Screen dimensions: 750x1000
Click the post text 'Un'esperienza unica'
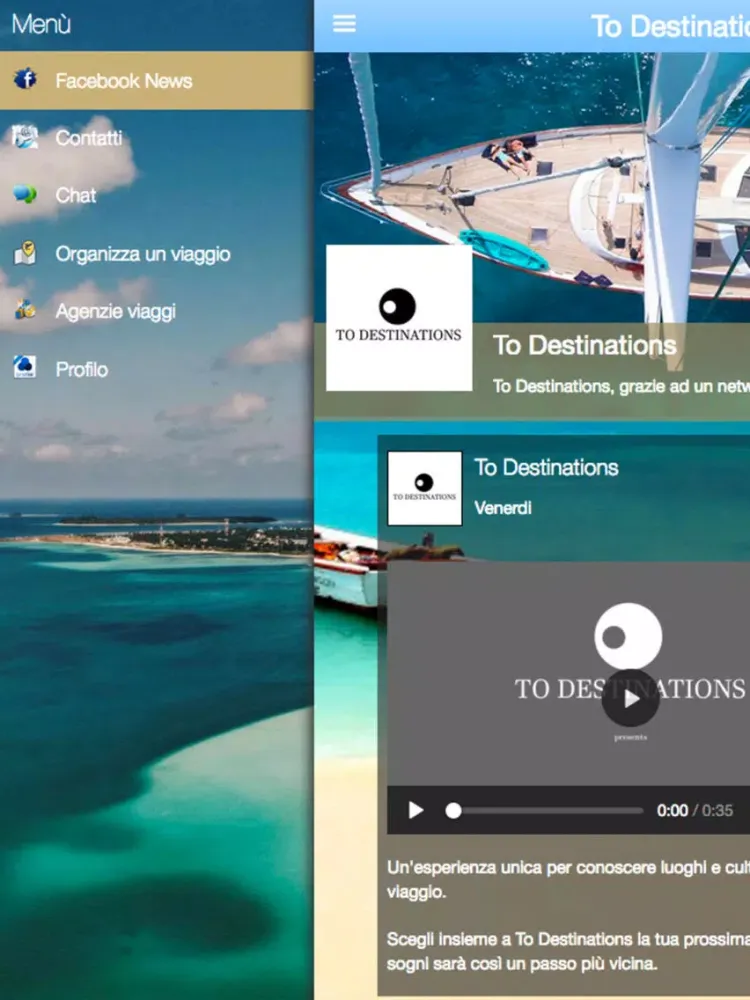[568, 879]
